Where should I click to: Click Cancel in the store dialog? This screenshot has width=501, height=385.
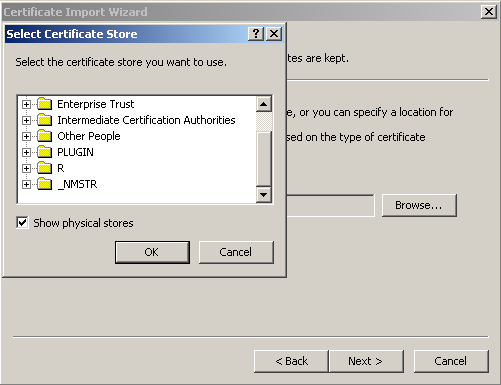pos(236,252)
